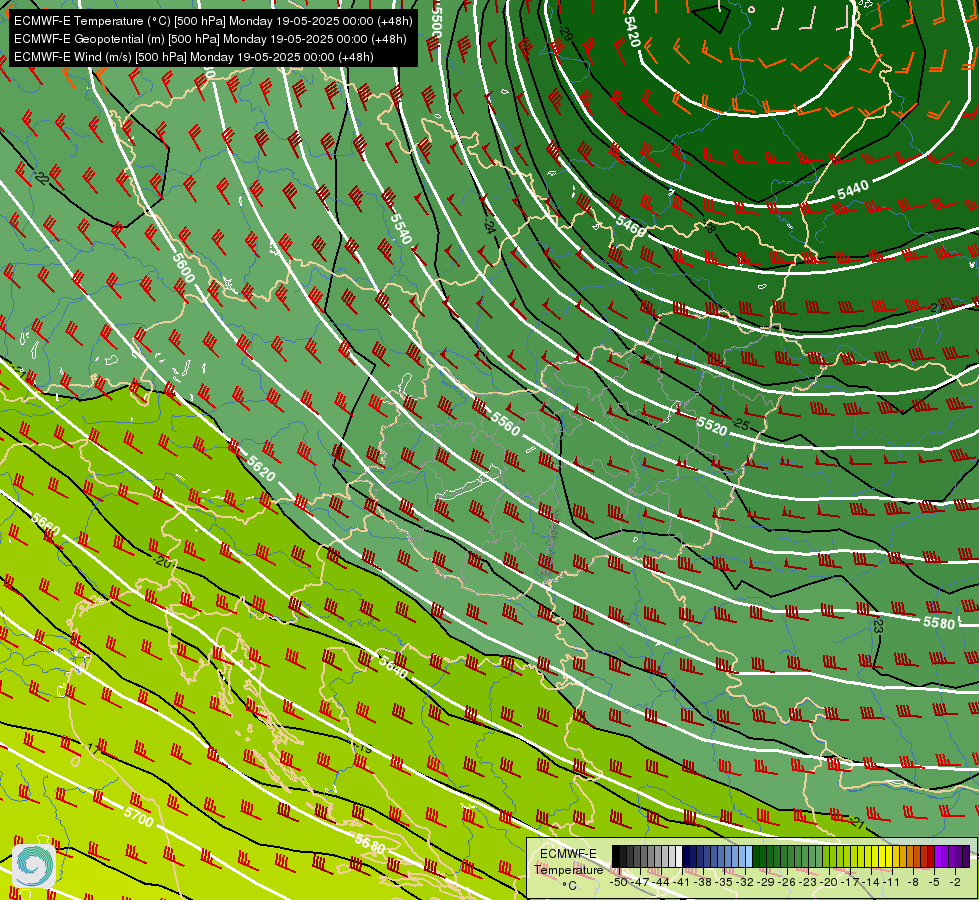Click the -50 value in the legend scale

619,882
